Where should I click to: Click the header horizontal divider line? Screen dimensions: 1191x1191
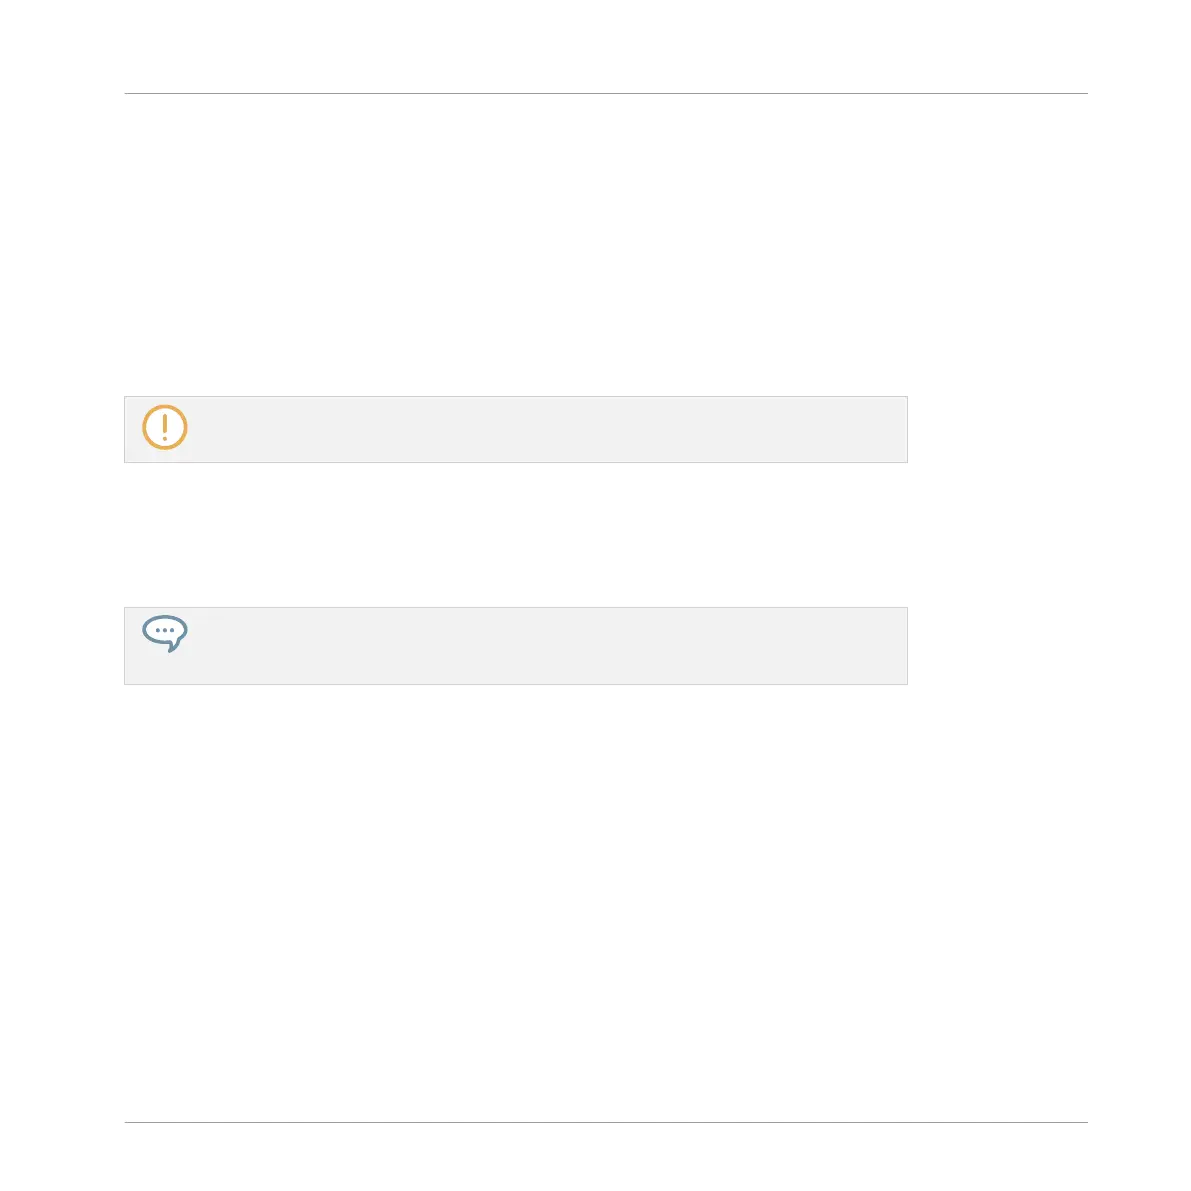pos(606,93)
